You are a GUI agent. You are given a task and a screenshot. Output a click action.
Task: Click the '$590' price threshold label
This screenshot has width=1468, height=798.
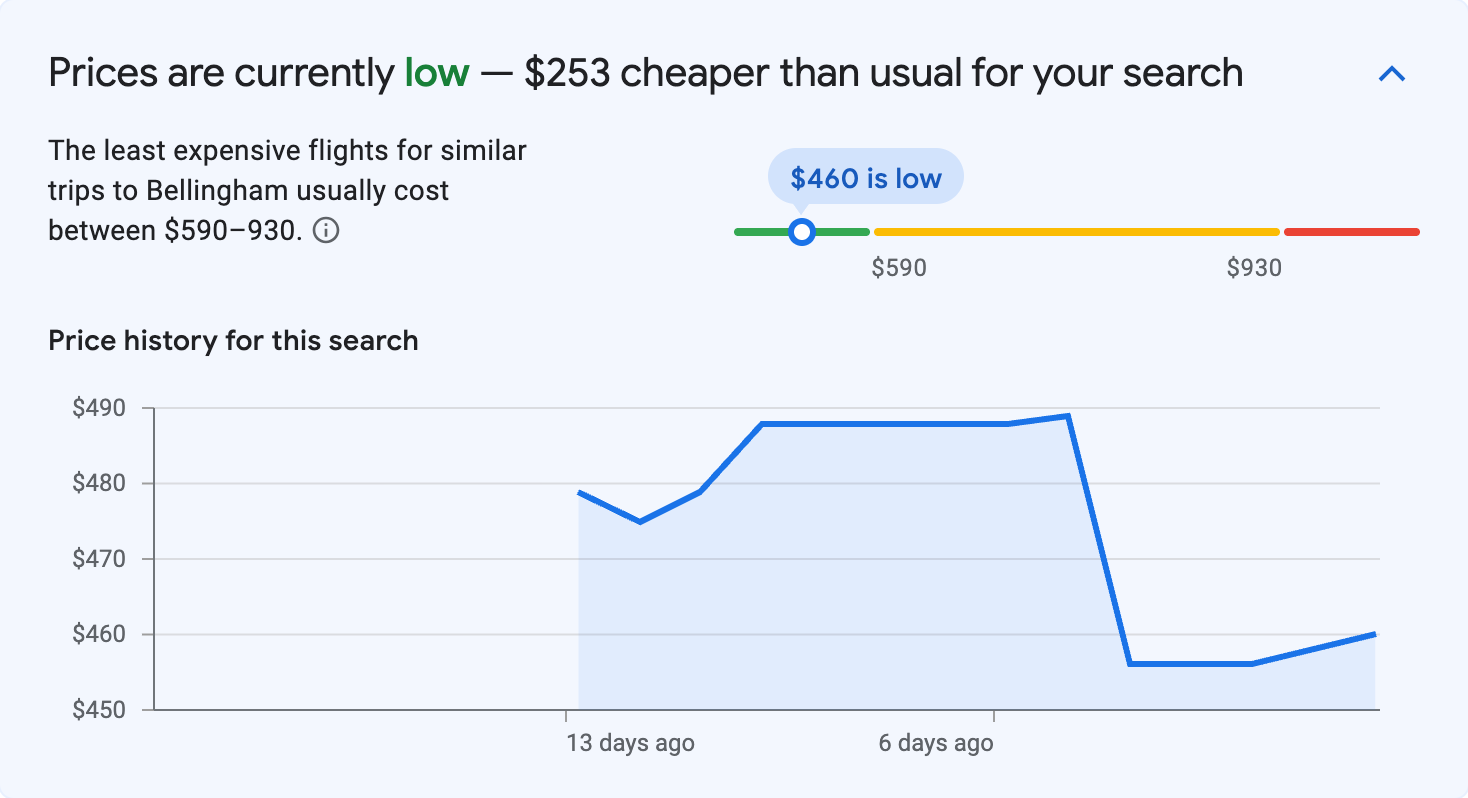click(898, 267)
